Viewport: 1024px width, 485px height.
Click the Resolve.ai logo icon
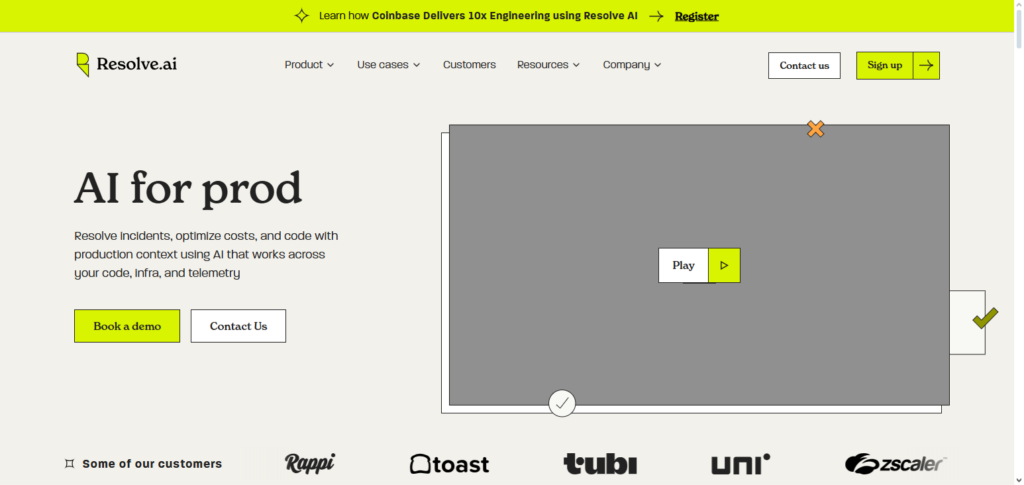click(83, 65)
